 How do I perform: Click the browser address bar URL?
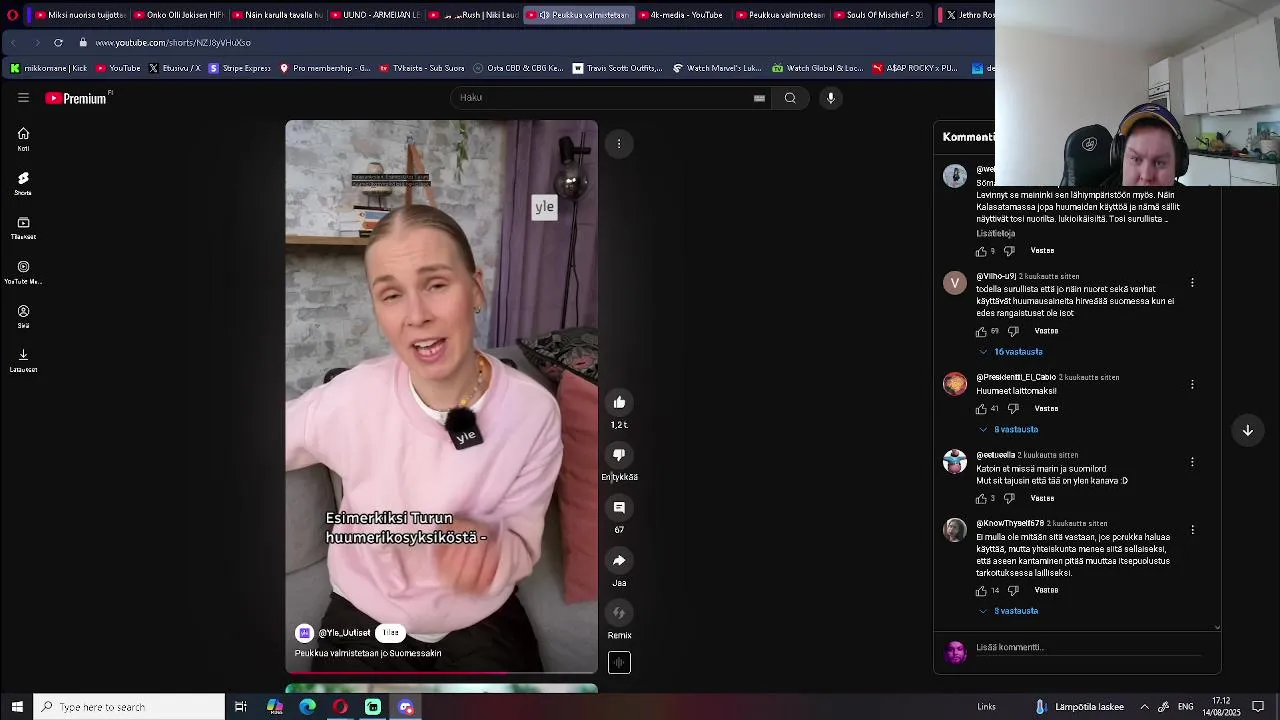[x=173, y=43]
